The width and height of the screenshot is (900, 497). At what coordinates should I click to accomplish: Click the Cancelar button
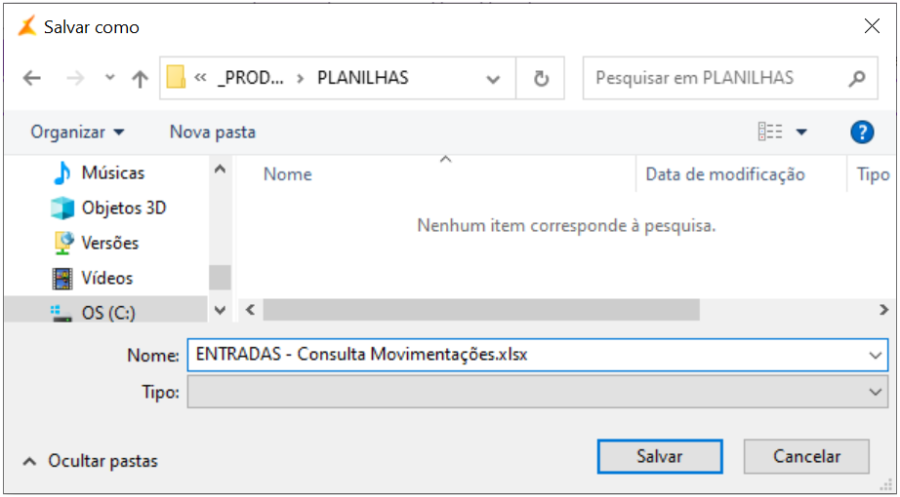point(806,456)
